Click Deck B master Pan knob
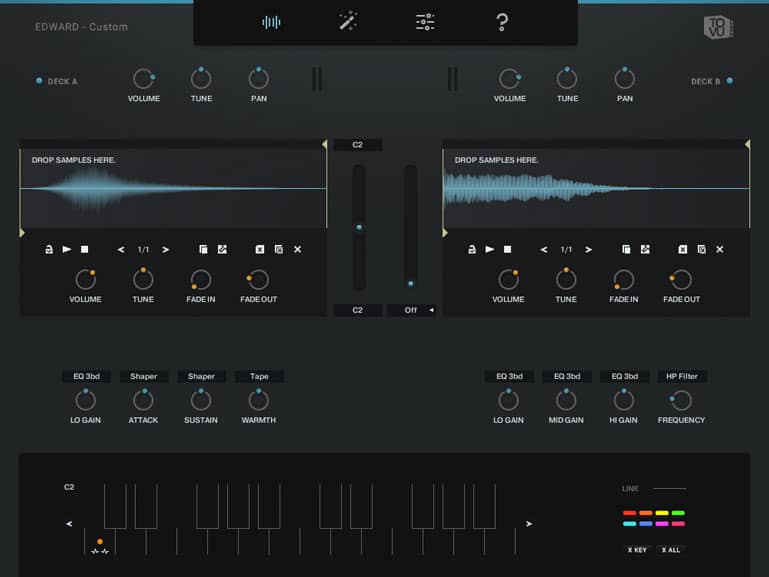769x577 pixels. click(625, 78)
